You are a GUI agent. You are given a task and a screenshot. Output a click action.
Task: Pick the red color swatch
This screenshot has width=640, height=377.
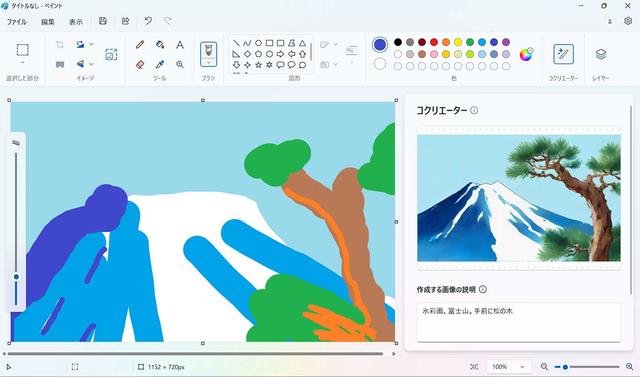point(434,42)
